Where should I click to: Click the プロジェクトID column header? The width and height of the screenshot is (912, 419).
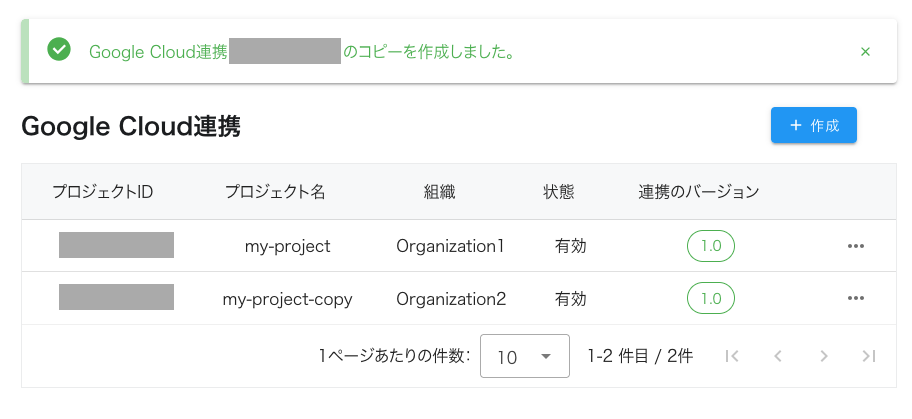pos(103,192)
